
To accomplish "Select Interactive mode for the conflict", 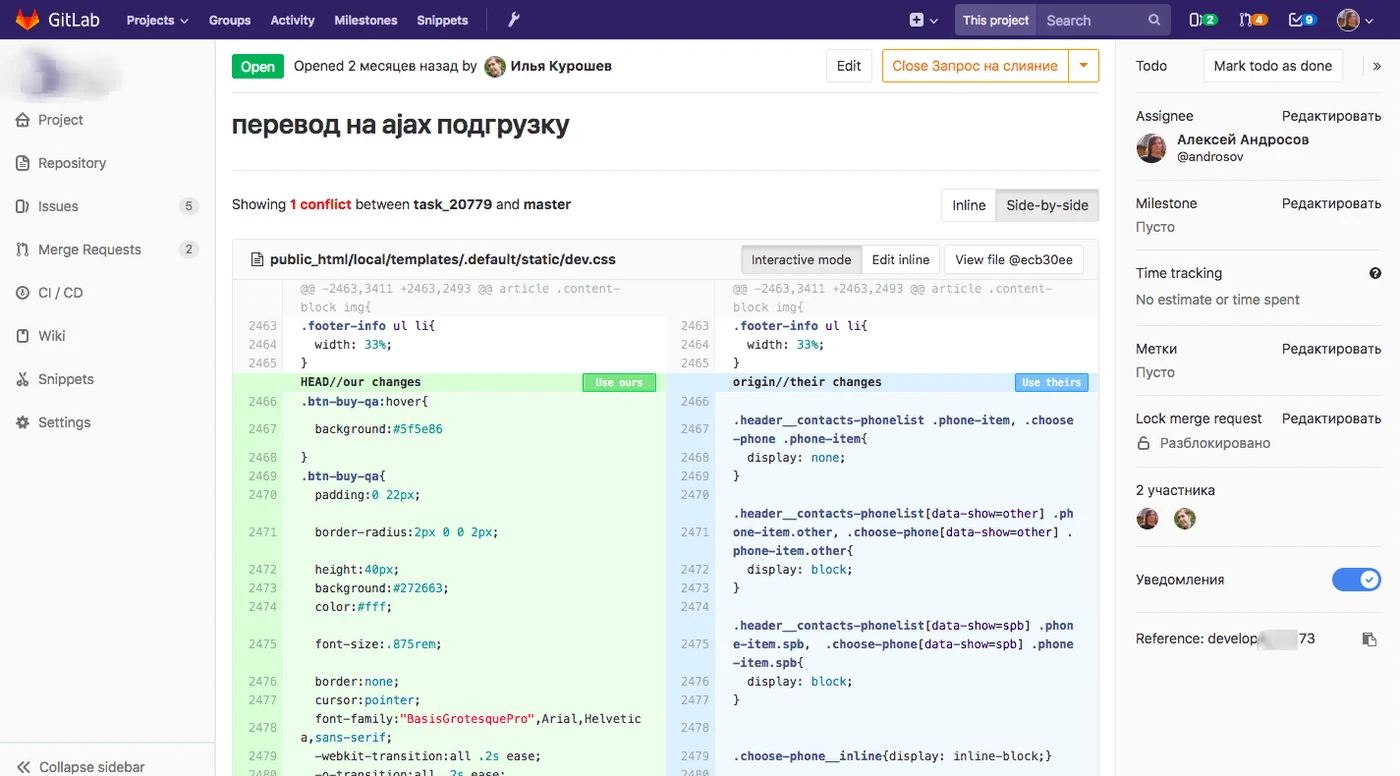I will point(801,260).
